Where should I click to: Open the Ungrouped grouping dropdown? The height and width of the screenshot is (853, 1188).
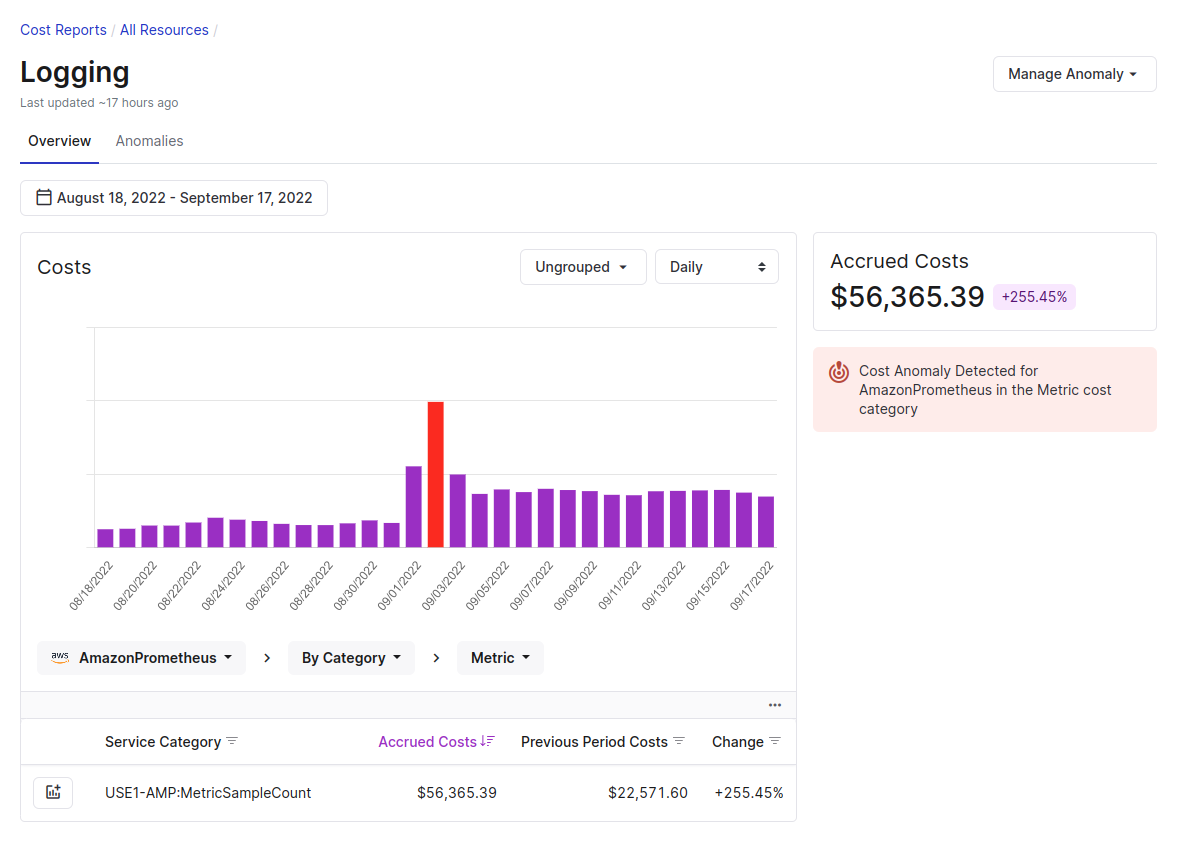(583, 267)
